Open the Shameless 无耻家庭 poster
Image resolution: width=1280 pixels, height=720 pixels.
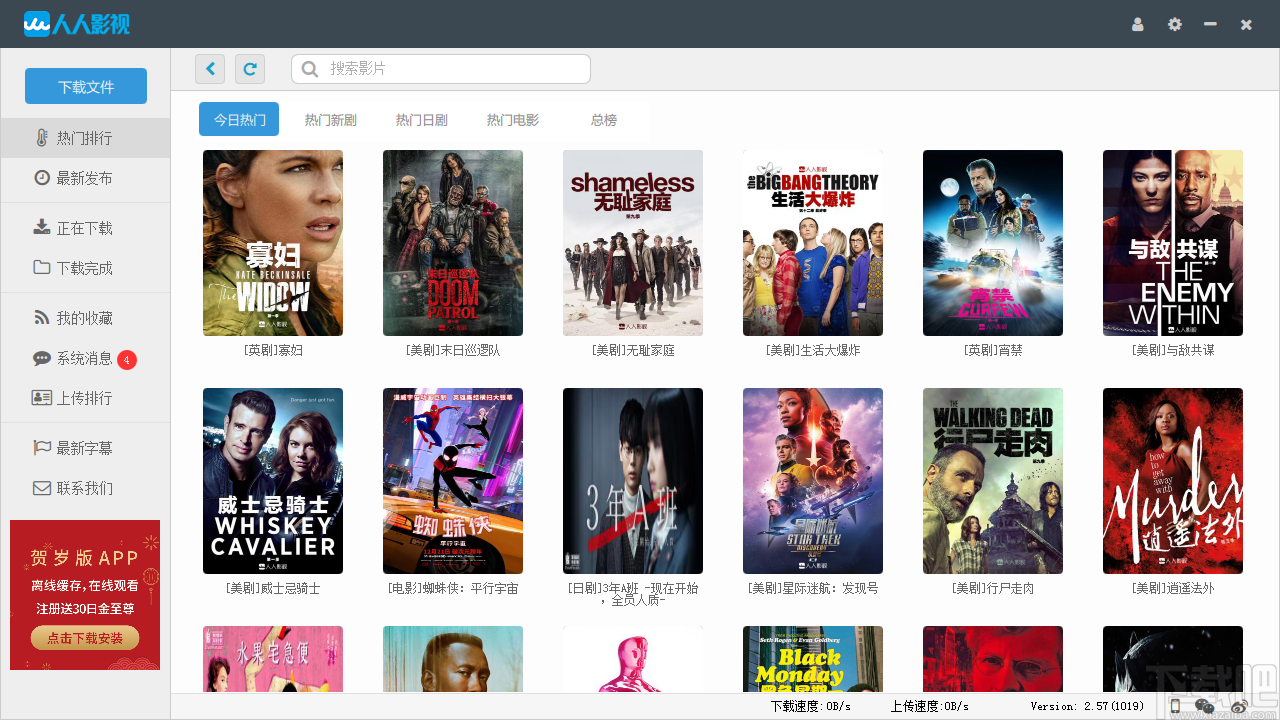(633, 243)
